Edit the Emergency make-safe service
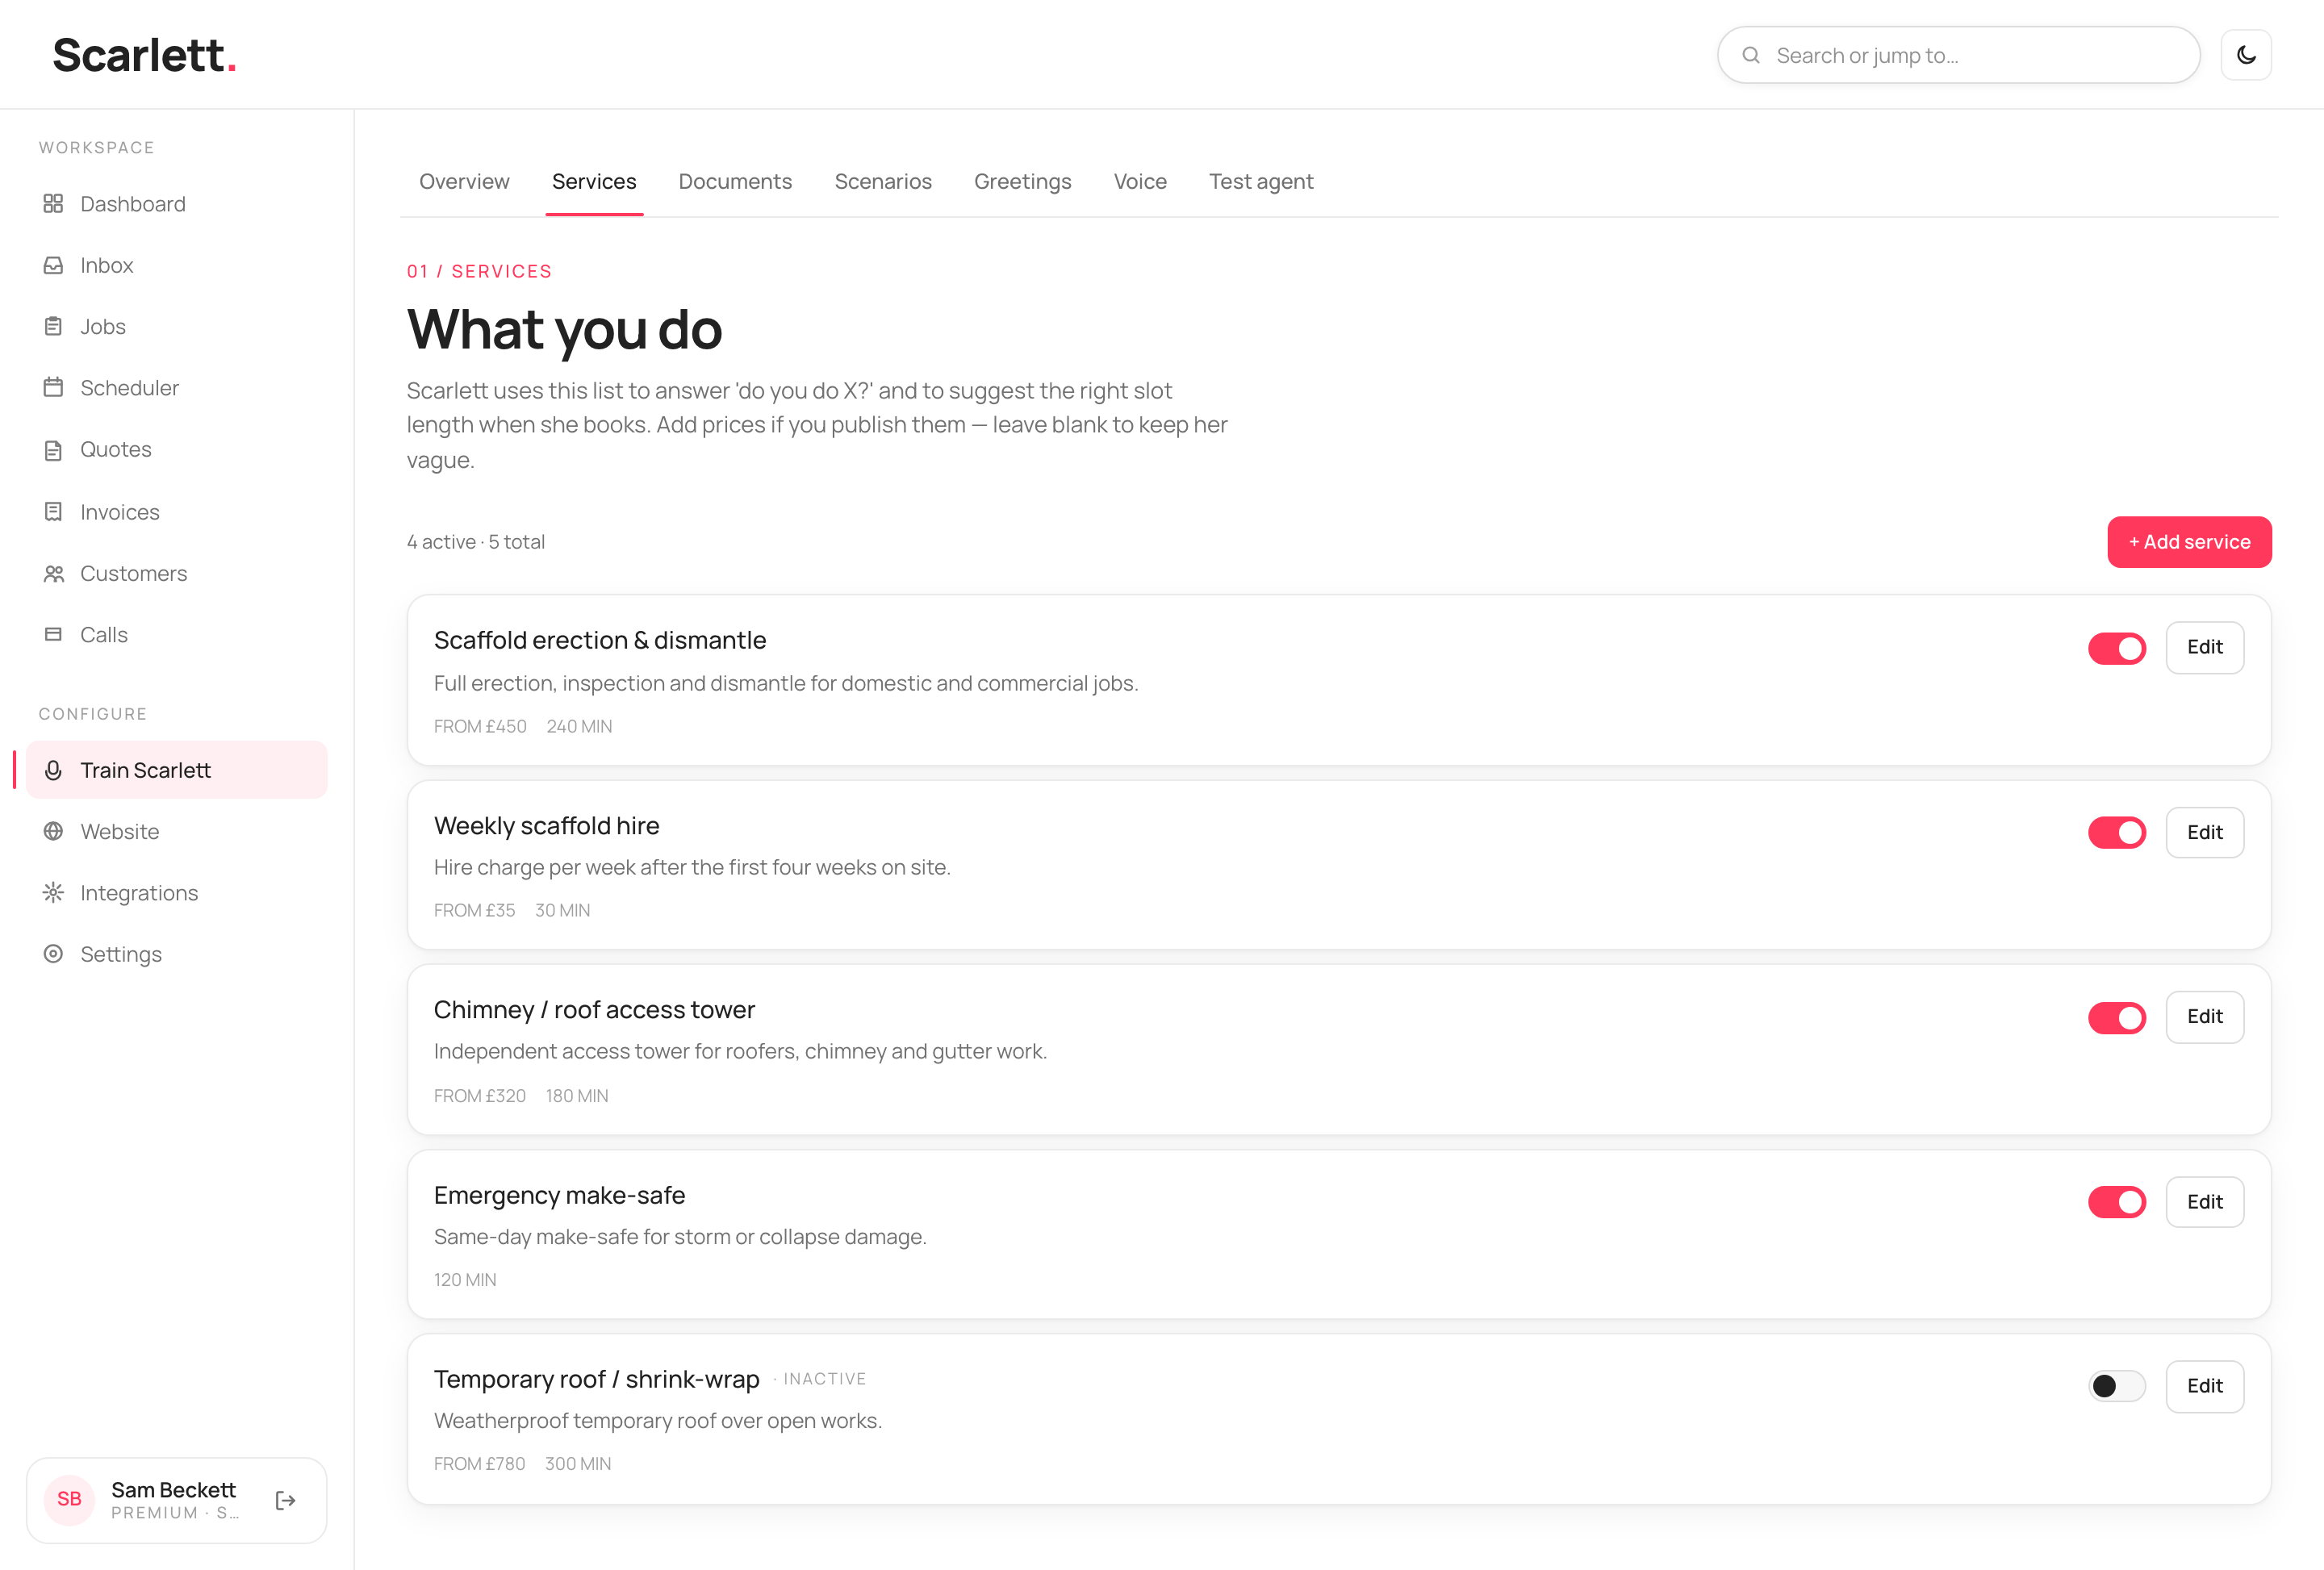Screen dimensions: 2324x1570 (x=2204, y=1202)
